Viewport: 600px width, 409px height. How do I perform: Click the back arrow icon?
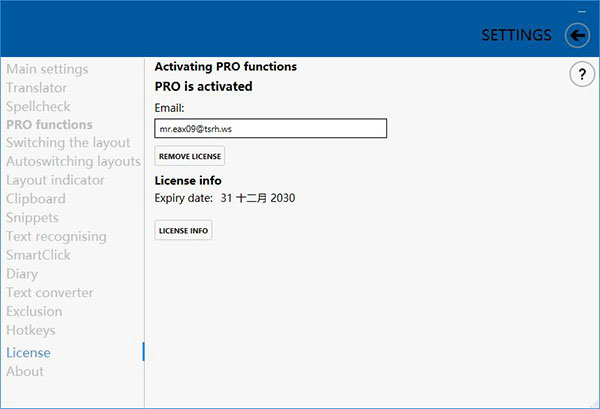pyautogui.click(x=577, y=35)
